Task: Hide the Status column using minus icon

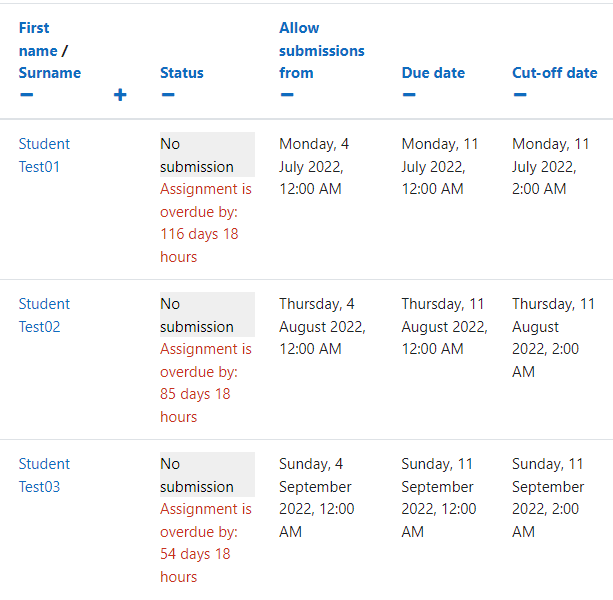Action: pos(168,95)
